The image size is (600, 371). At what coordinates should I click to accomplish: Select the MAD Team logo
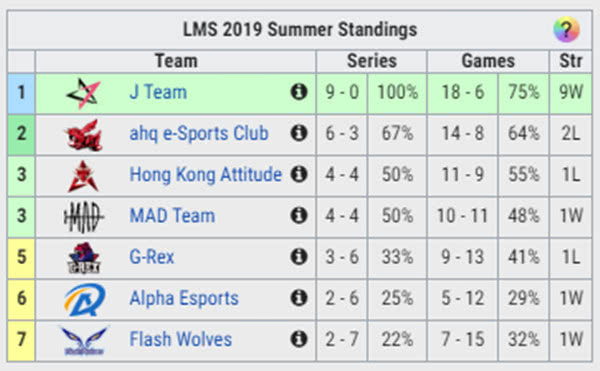83,216
